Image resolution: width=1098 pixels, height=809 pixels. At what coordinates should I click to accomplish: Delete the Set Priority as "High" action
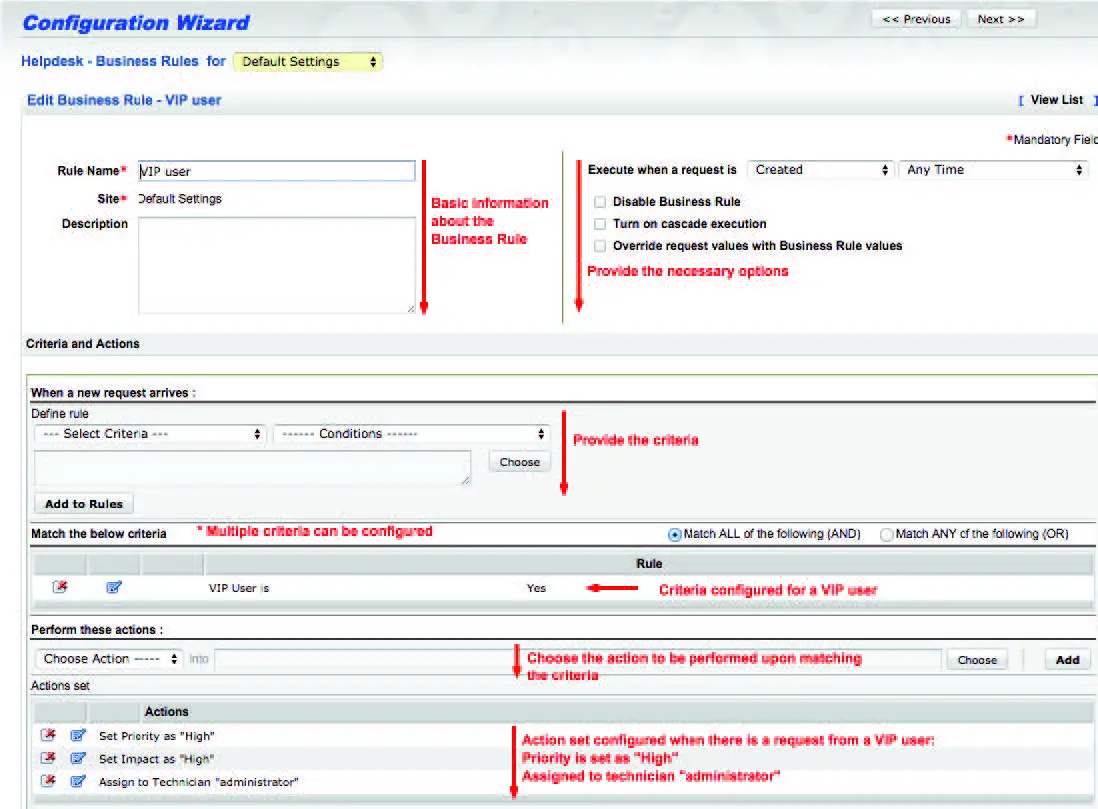[49, 735]
